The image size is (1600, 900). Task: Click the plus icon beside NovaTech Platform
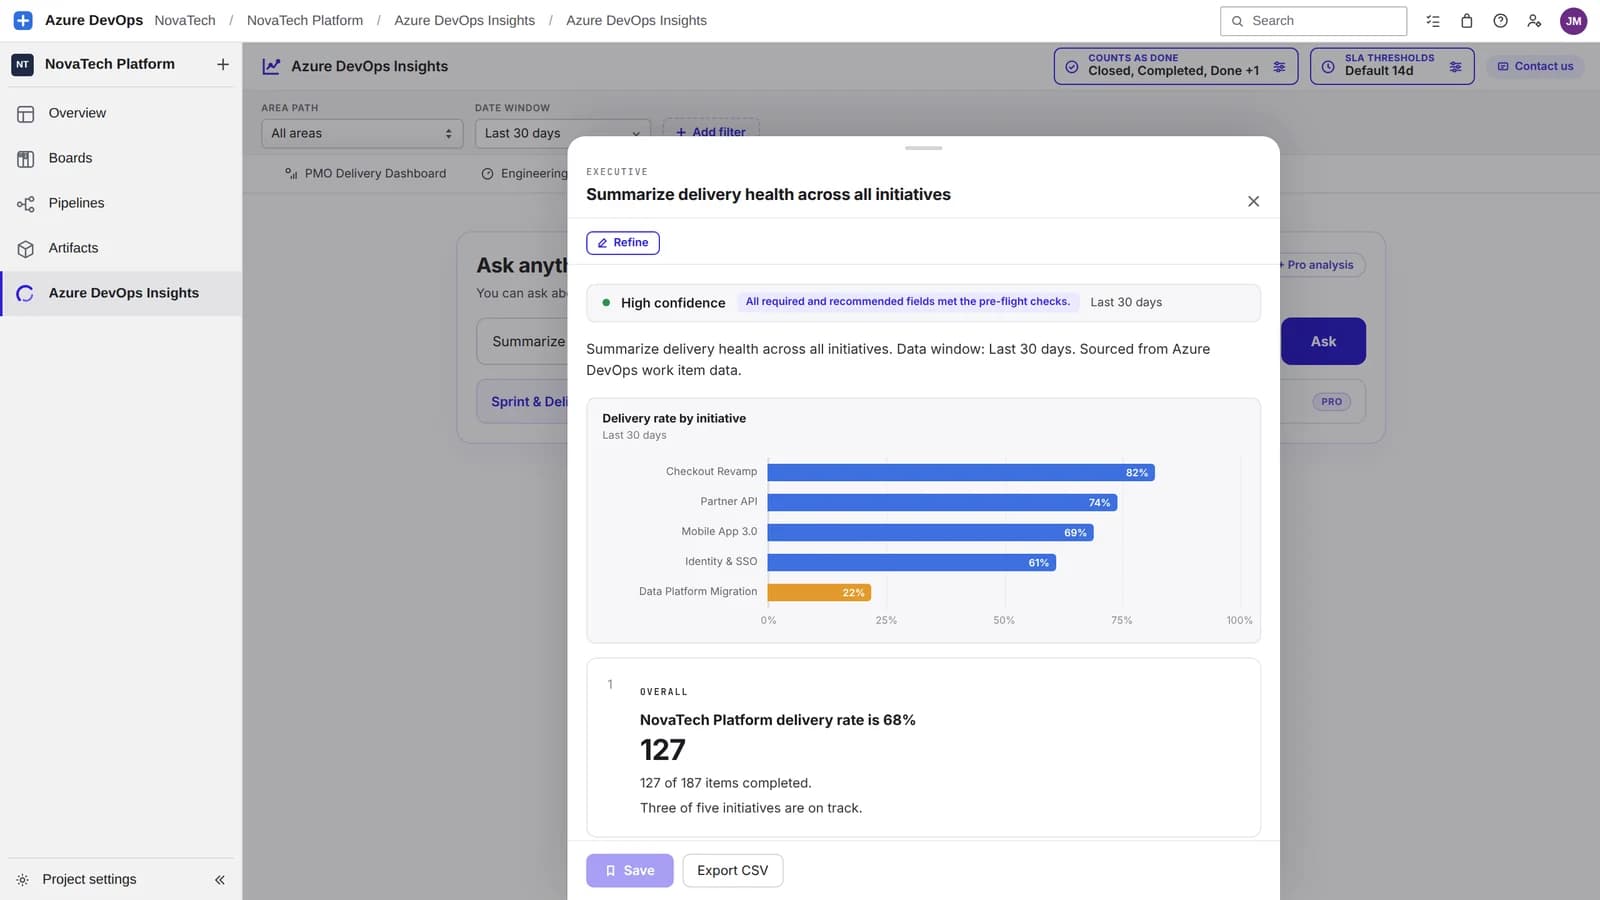click(x=223, y=64)
